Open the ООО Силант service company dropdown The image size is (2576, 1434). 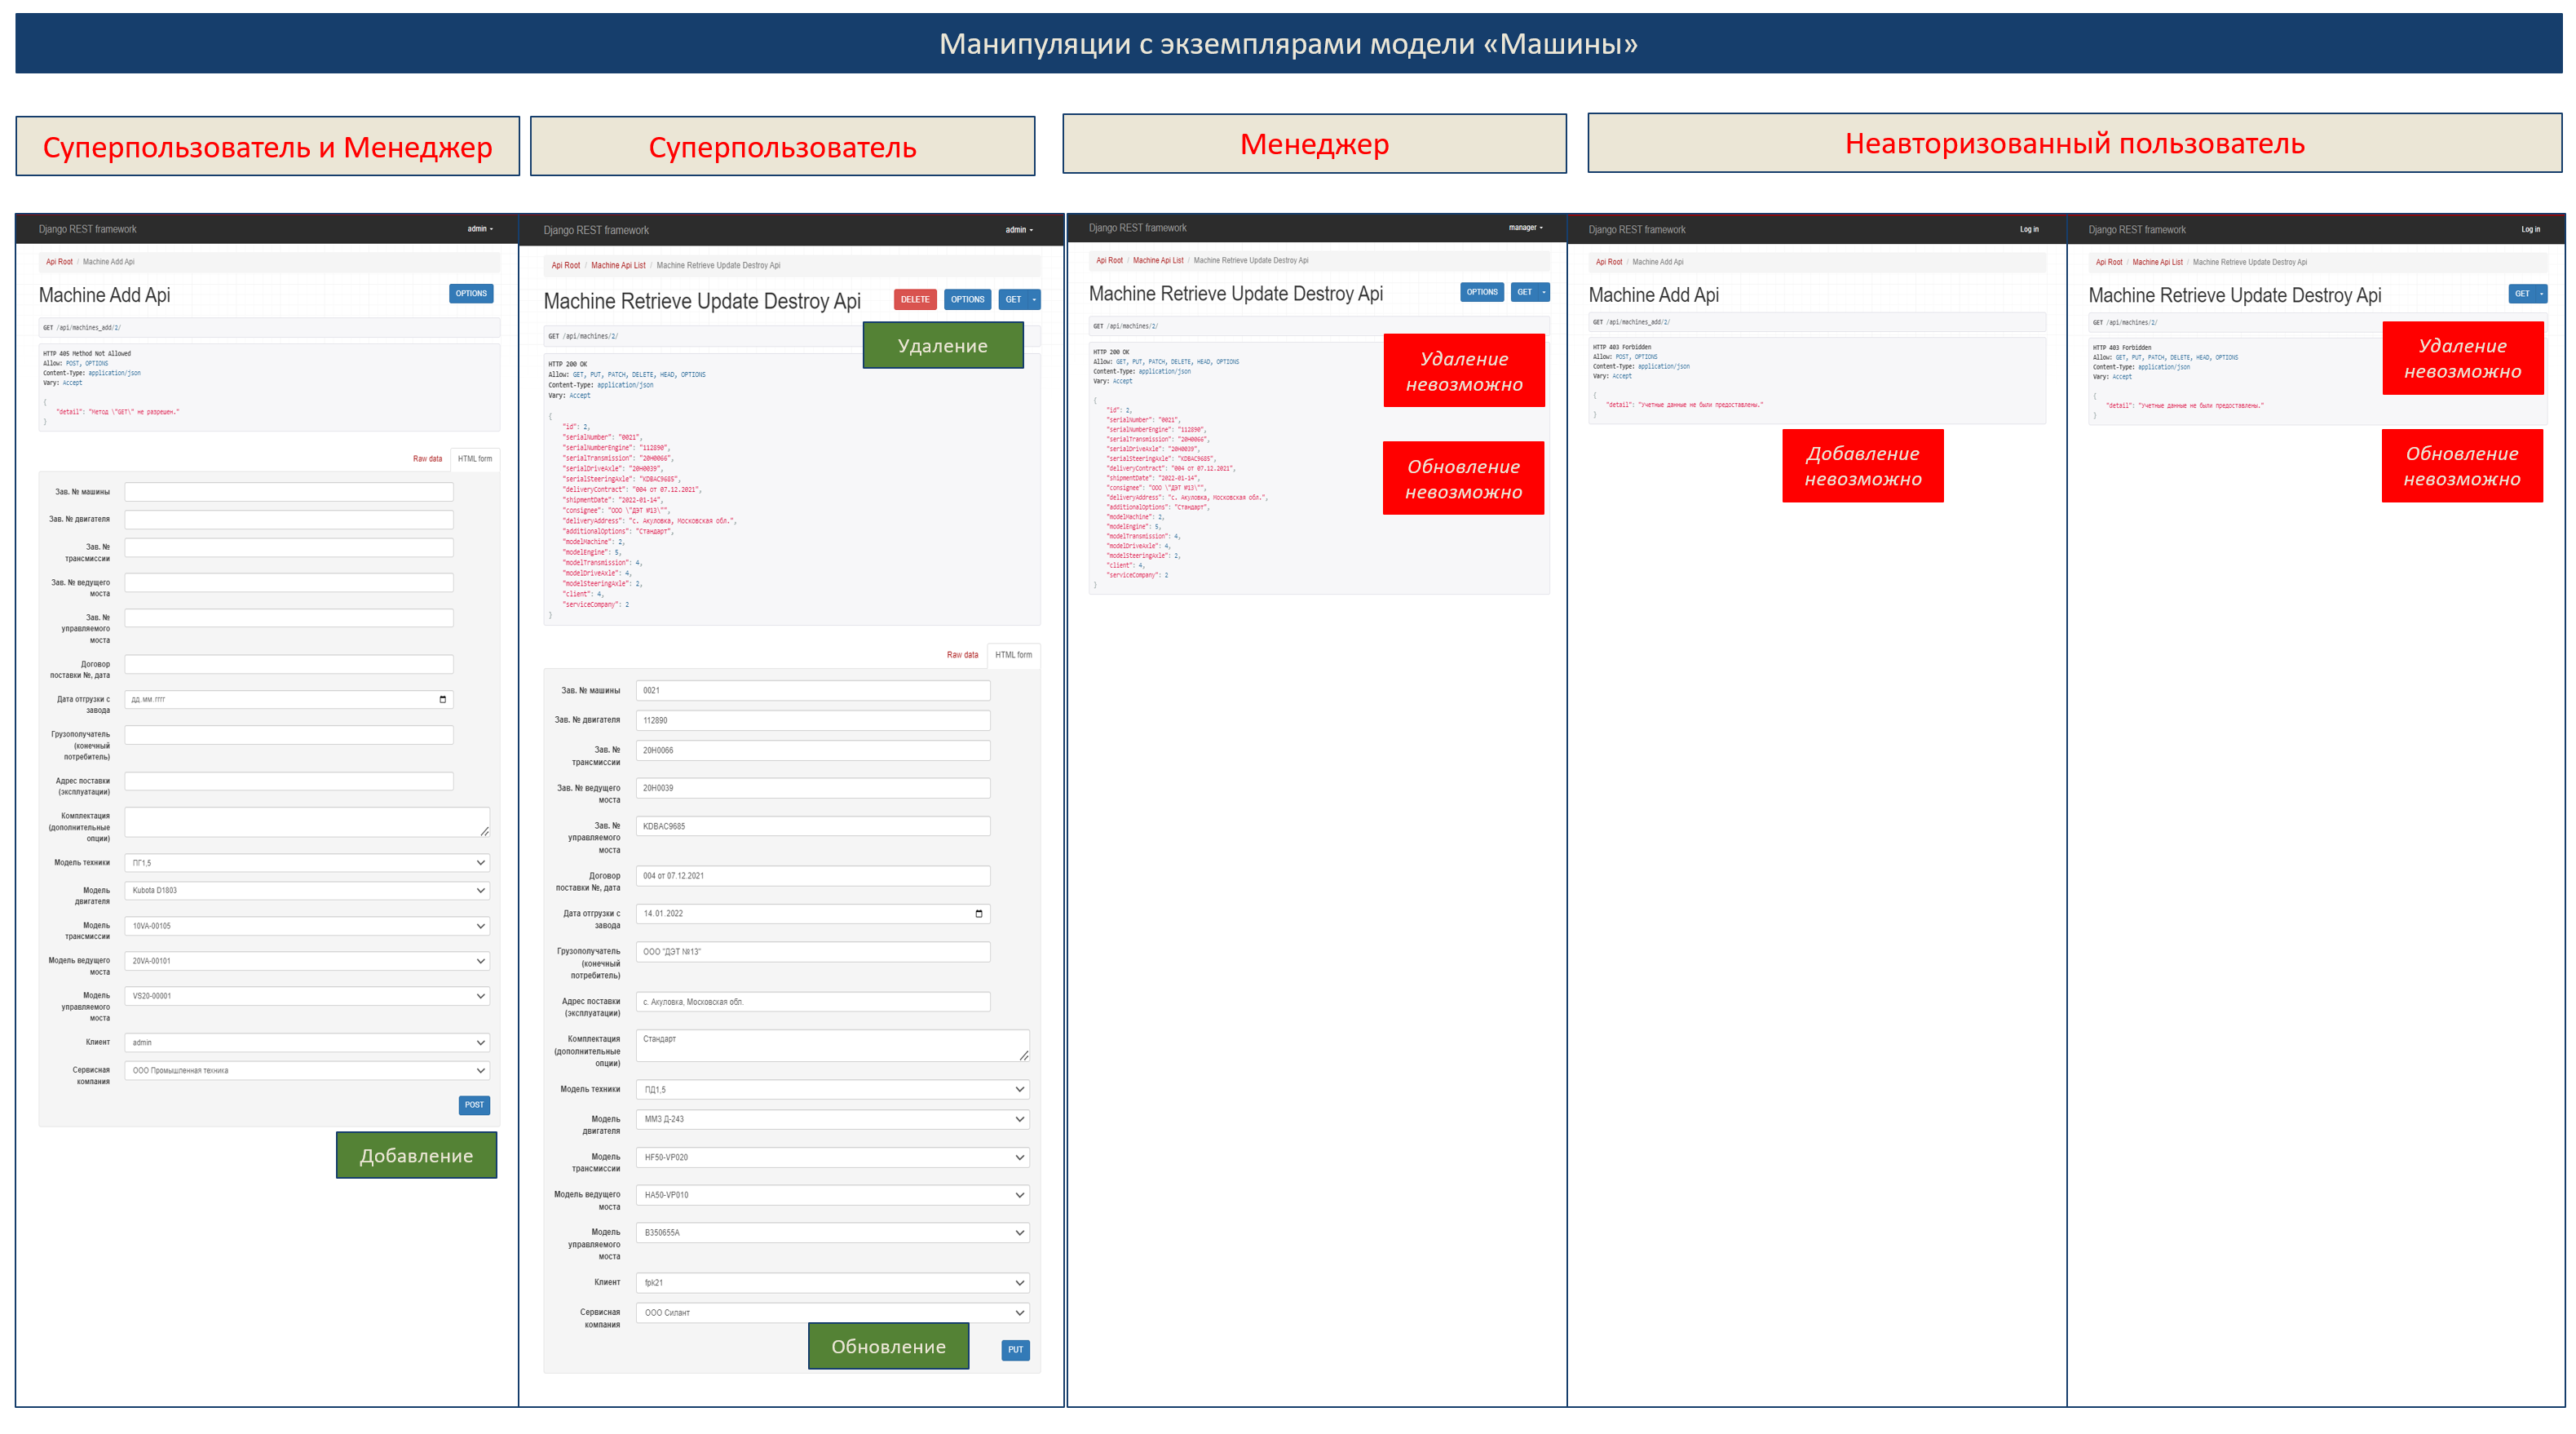tap(833, 1312)
